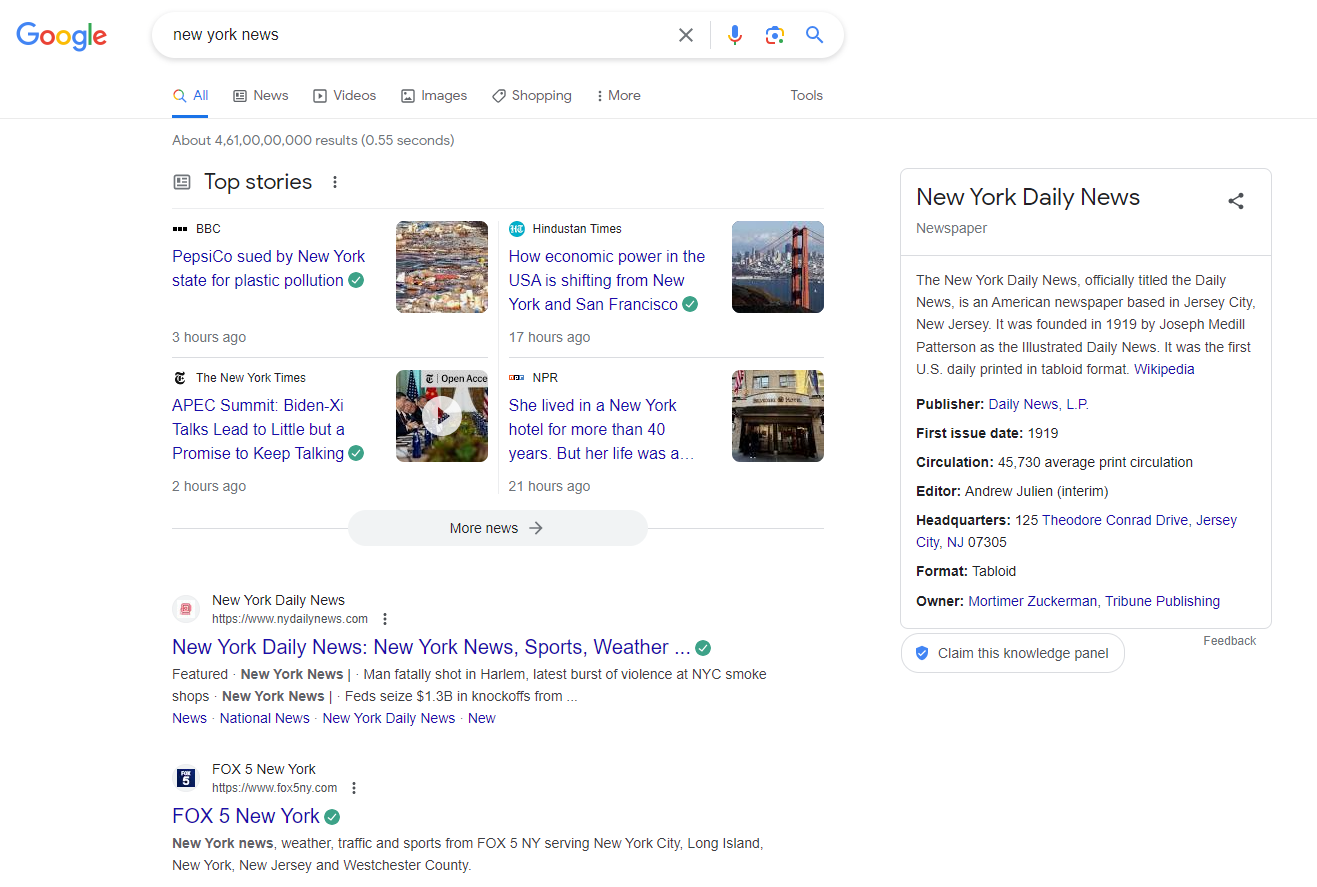
Task: Open Google Lens image search icon
Action: pyautogui.click(x=774, y=35)
